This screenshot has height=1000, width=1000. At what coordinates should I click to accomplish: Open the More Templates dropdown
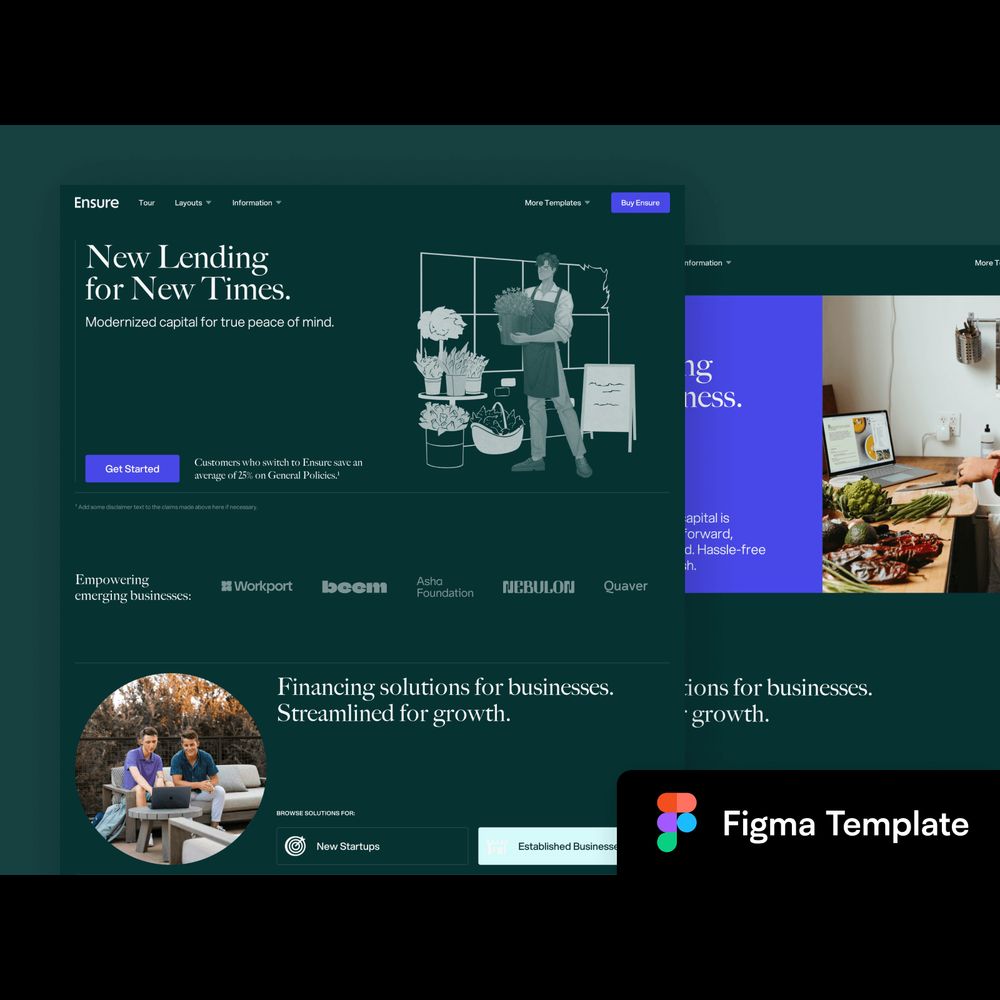point(557,203)
